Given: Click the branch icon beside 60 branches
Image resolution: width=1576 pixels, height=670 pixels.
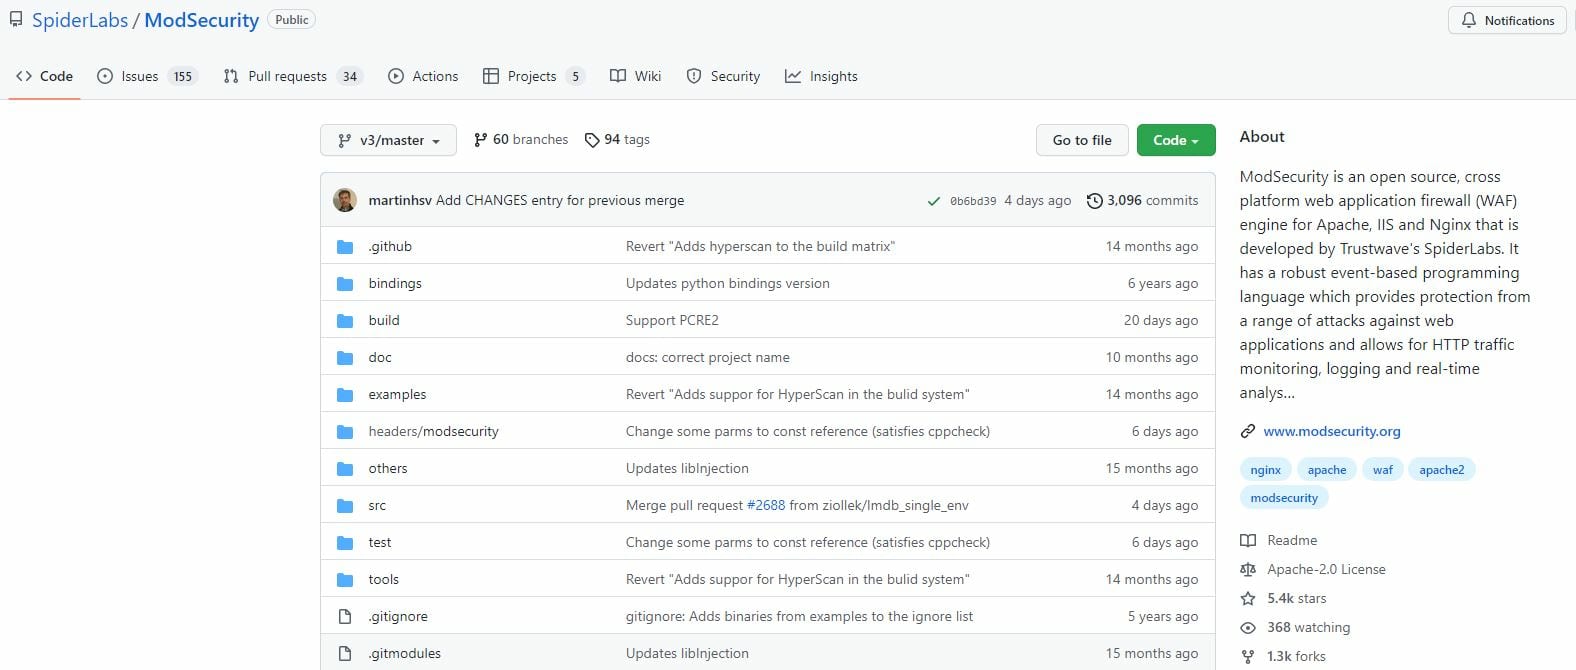Looking at the screenshot, I should pos(481,140).
